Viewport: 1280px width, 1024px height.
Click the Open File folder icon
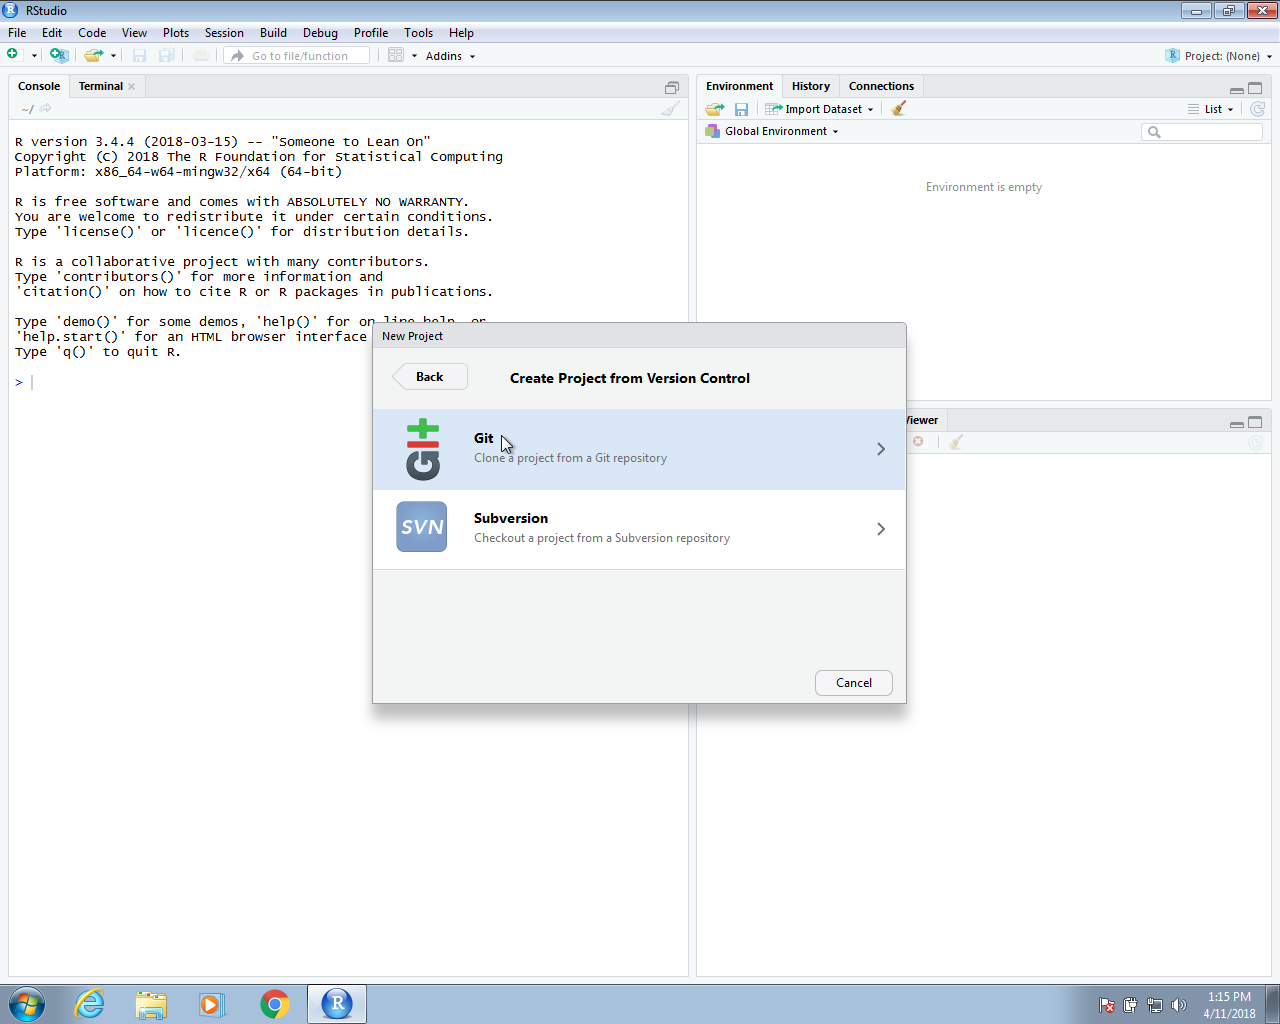point(93,55)
